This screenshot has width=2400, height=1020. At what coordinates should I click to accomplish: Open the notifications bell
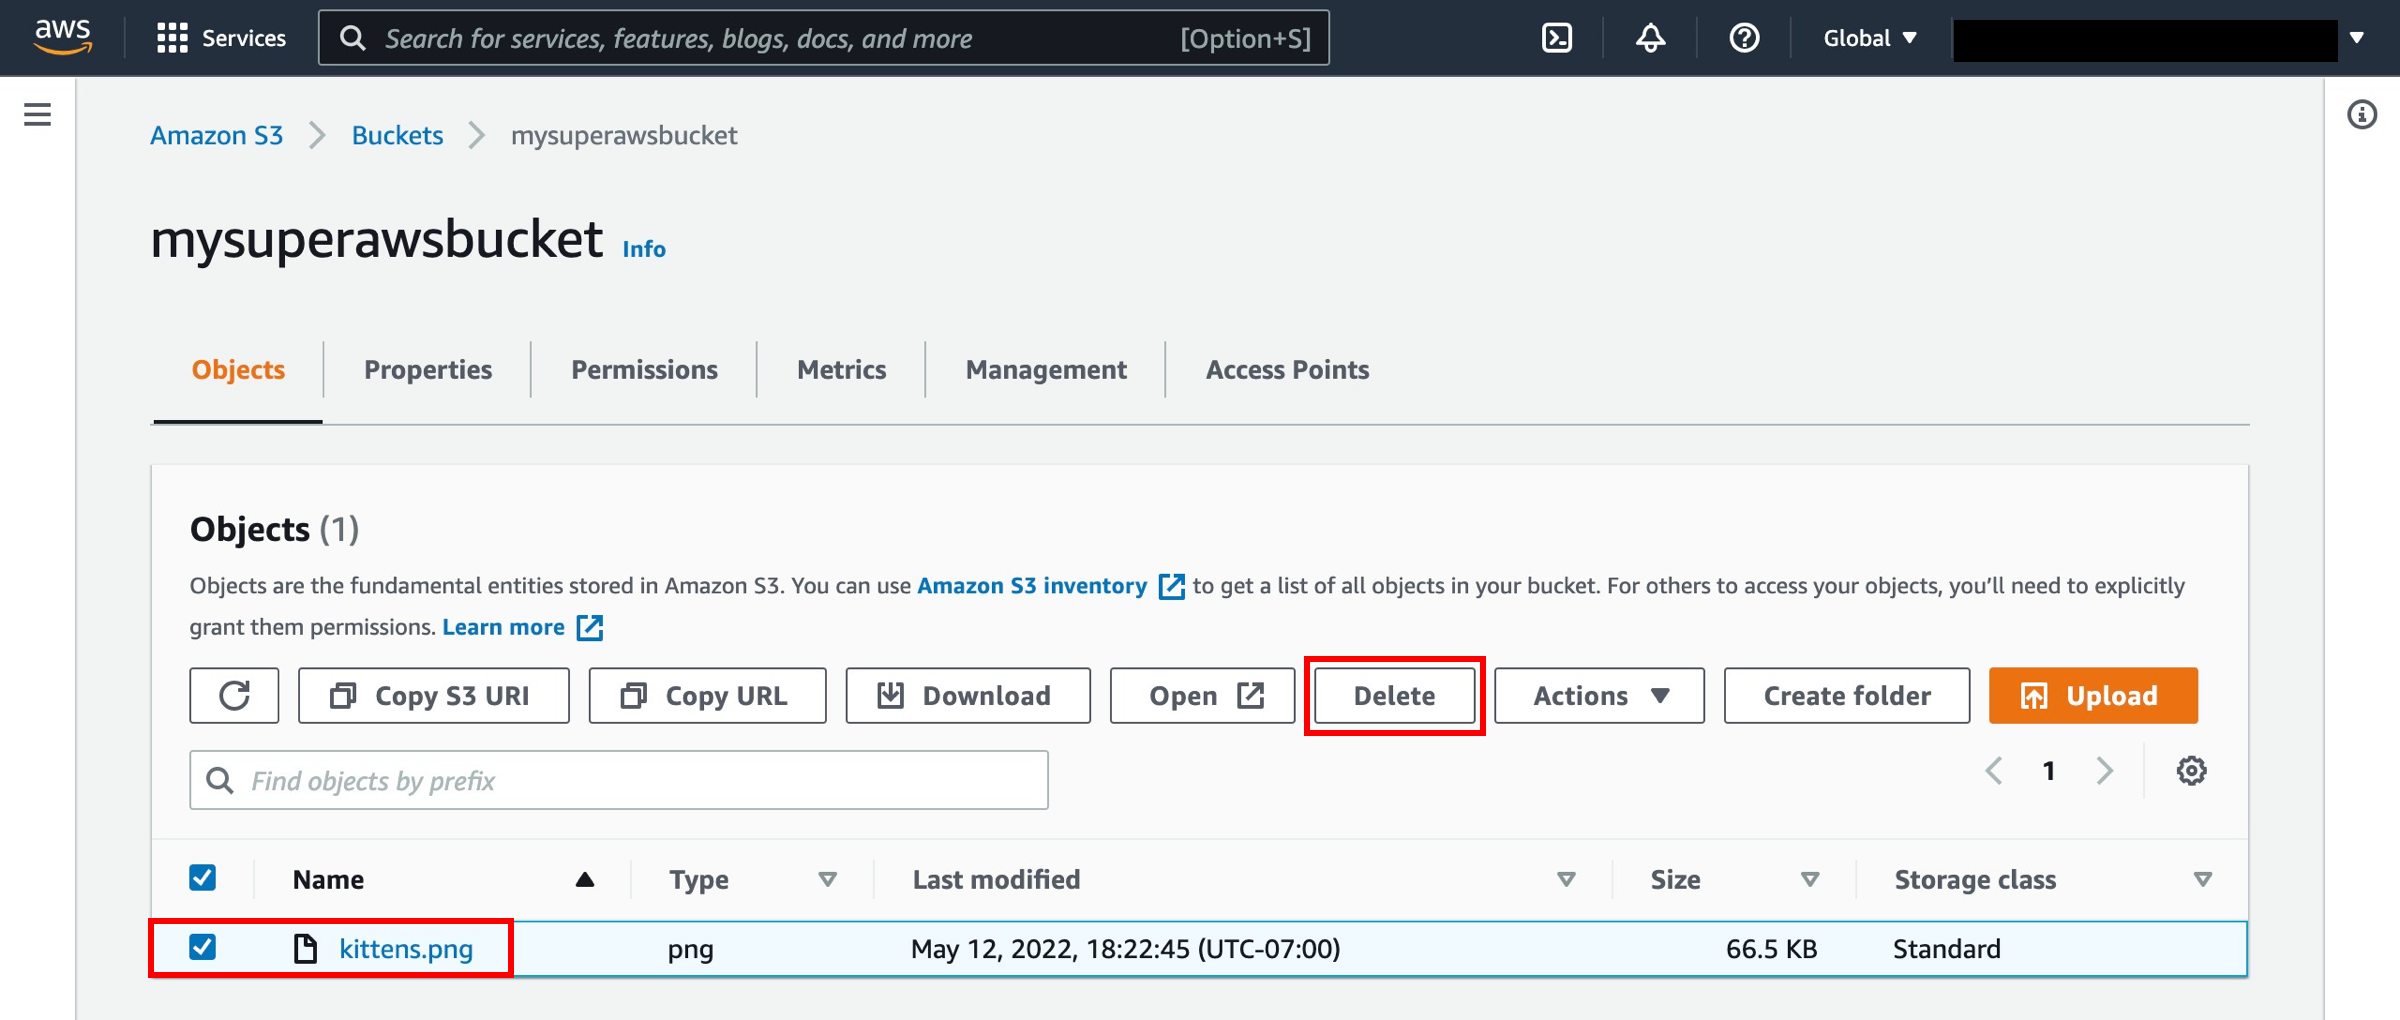pyautogui.click(x=1650, y=38)
